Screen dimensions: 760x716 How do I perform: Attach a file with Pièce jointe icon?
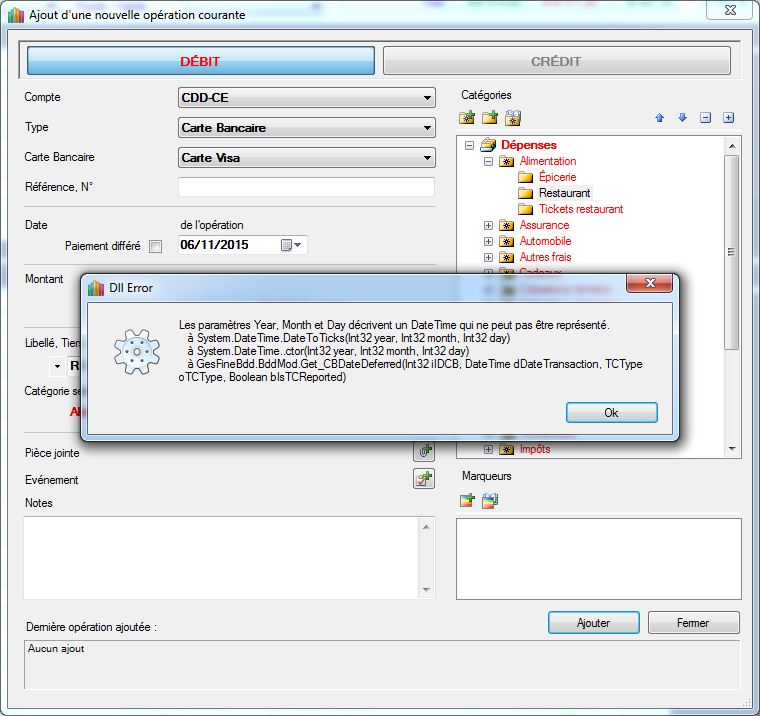424,451
